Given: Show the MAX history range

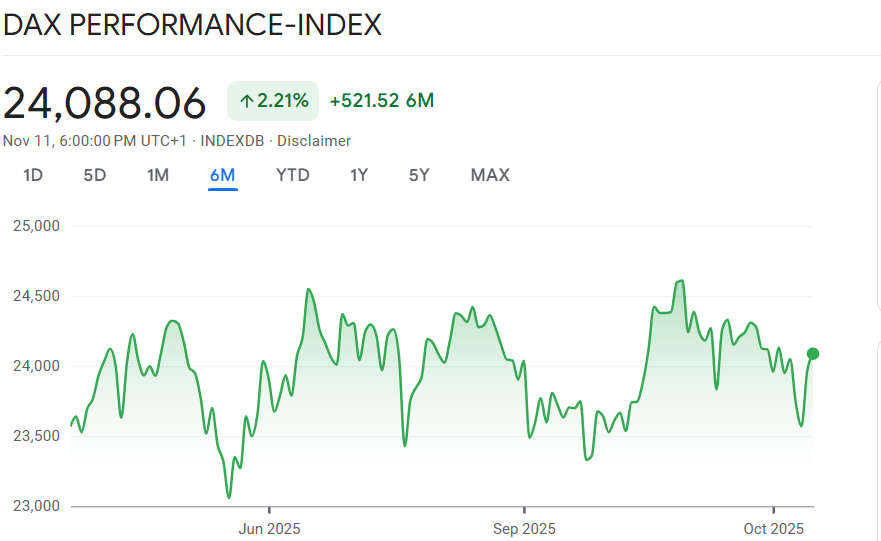Looking at the screenshot, I should click(490, 175).
